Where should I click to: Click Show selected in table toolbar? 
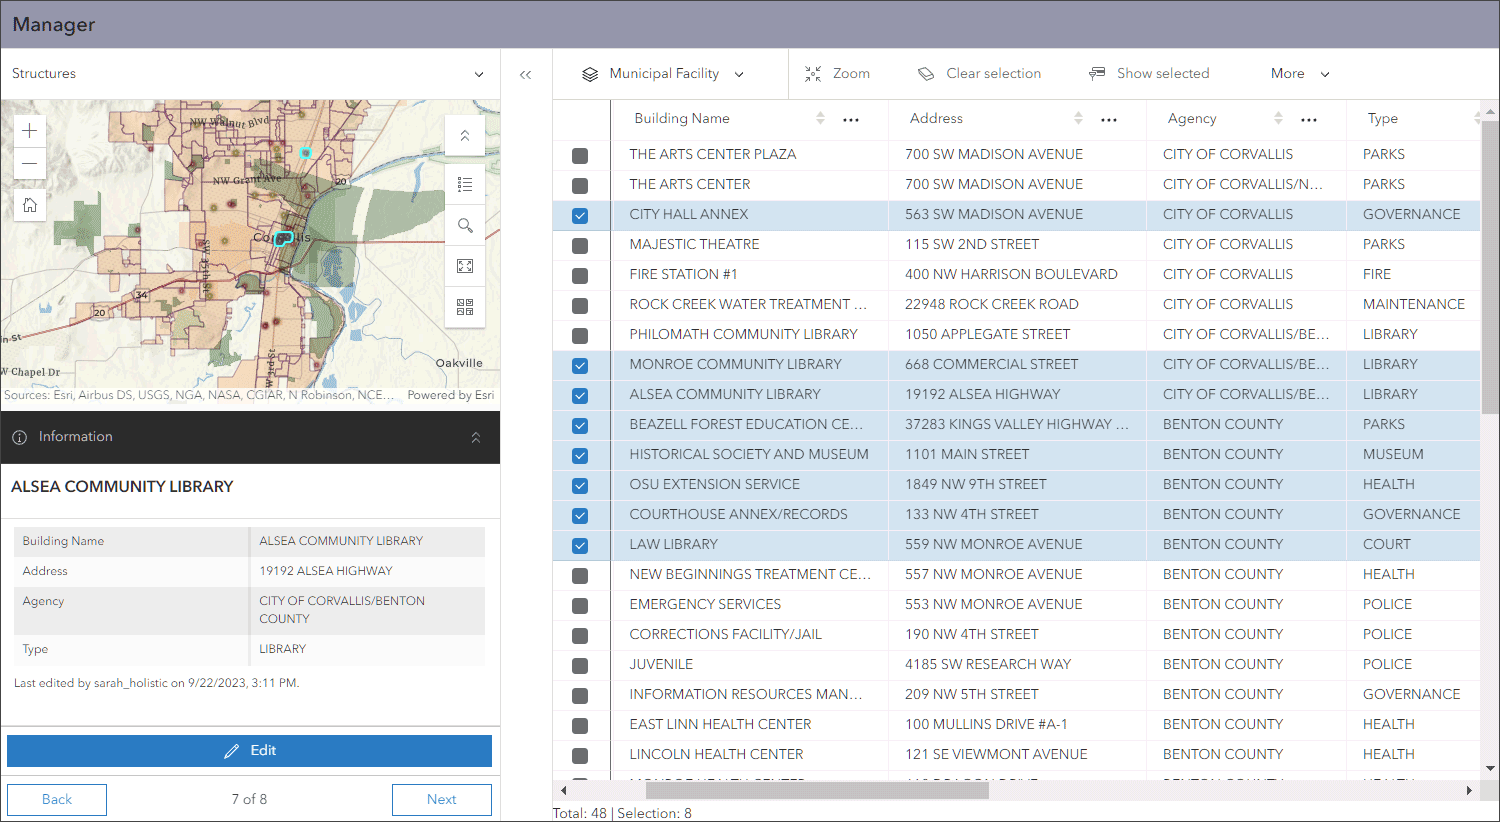tap(1149, 74)
